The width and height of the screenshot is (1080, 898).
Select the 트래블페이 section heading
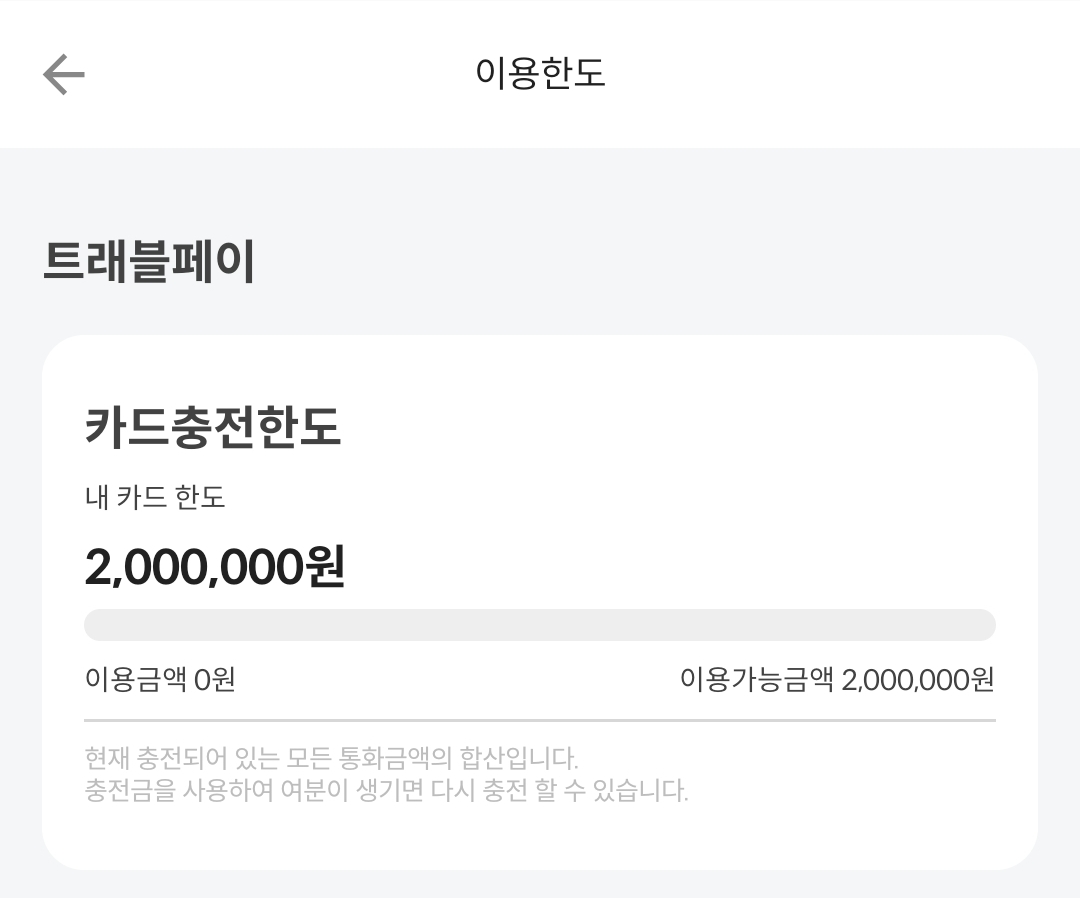tap(149, 261)
